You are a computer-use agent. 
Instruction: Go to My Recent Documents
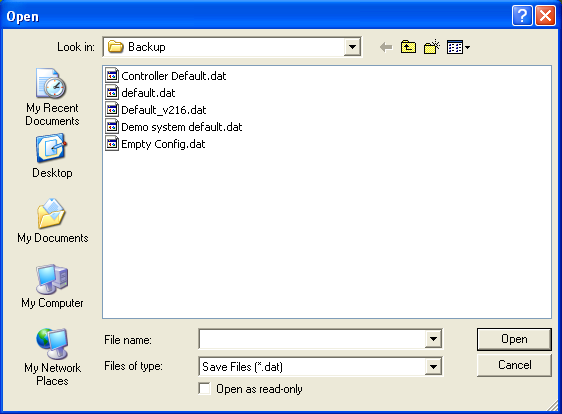click(52, 97)
